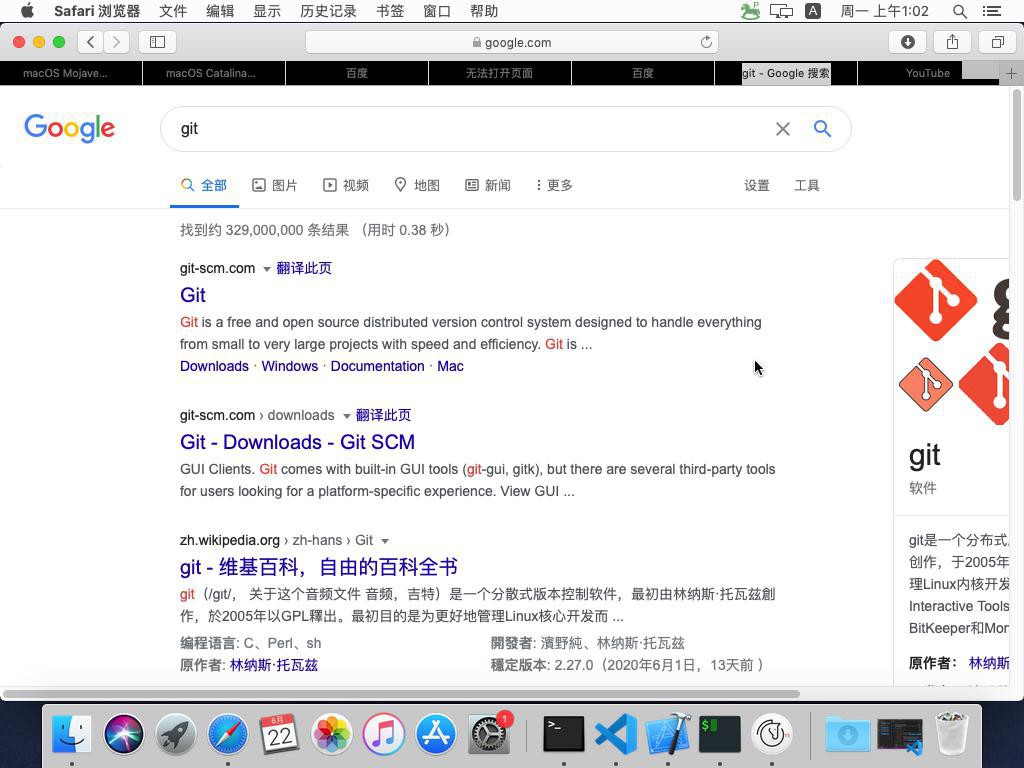The height and width of the screenshot is (768, 1024).
Task: Expand the arrow beside zh.wikipedia.org result
Action: 385,541
